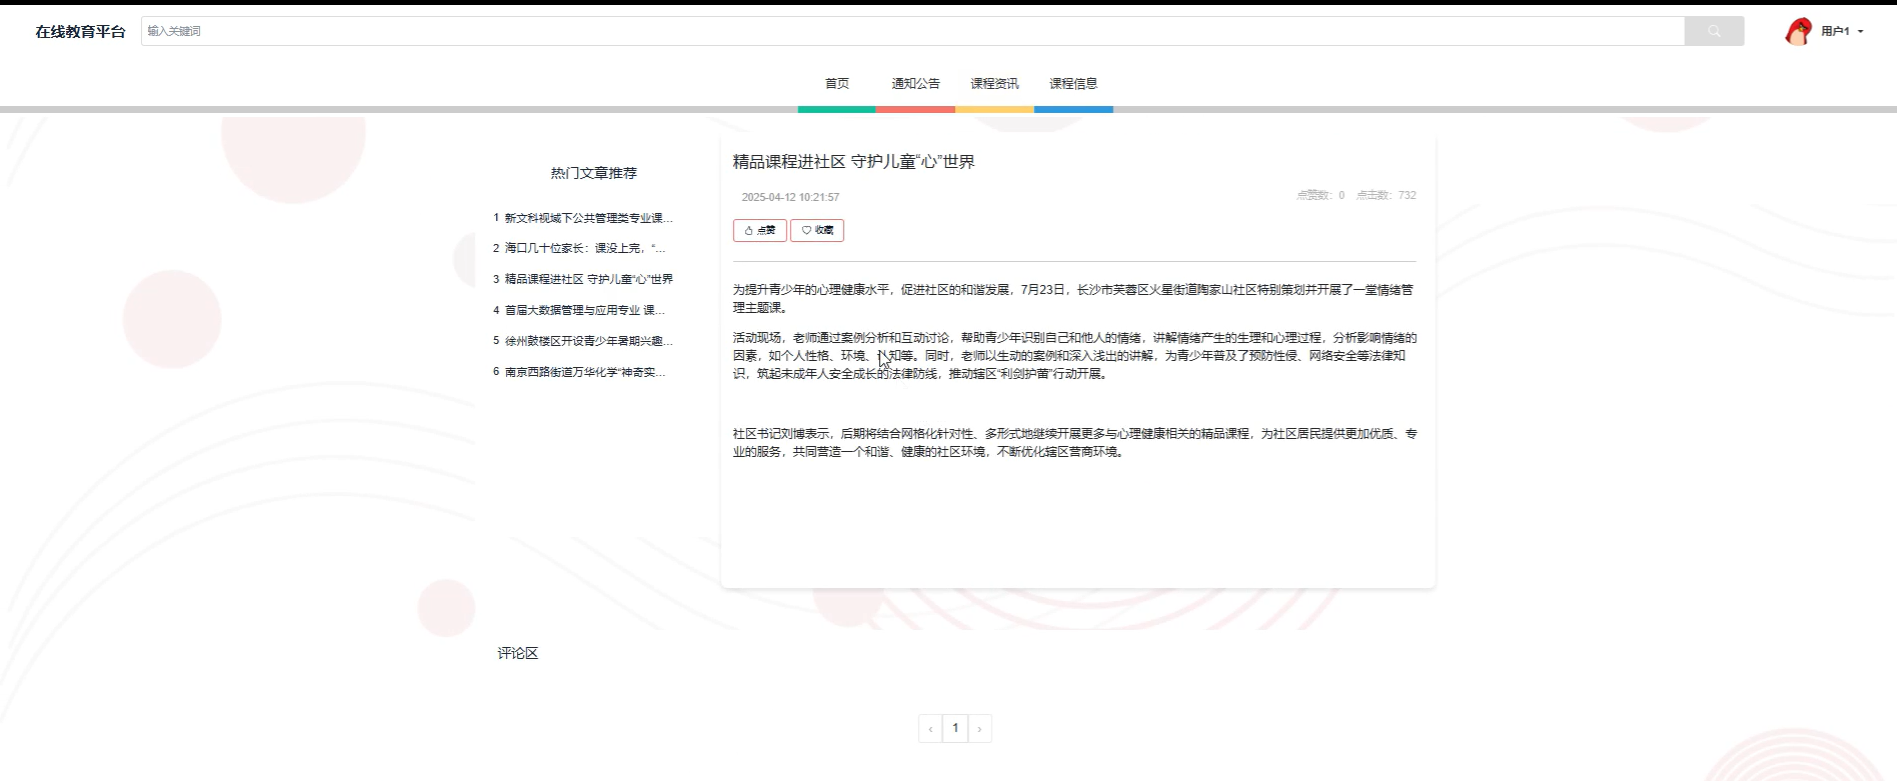
Task: Click the 评论区 heading
Action: [518, 653]
